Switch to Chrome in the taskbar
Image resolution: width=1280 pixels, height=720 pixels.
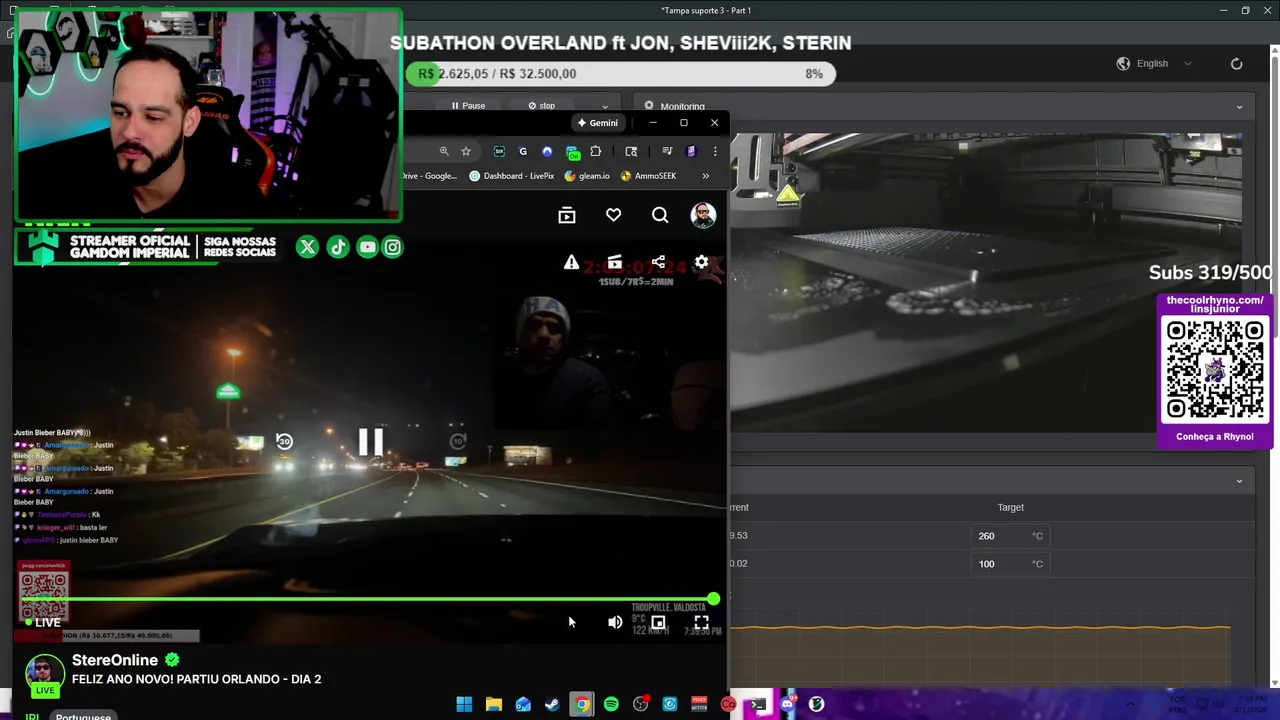pos(581,704)
